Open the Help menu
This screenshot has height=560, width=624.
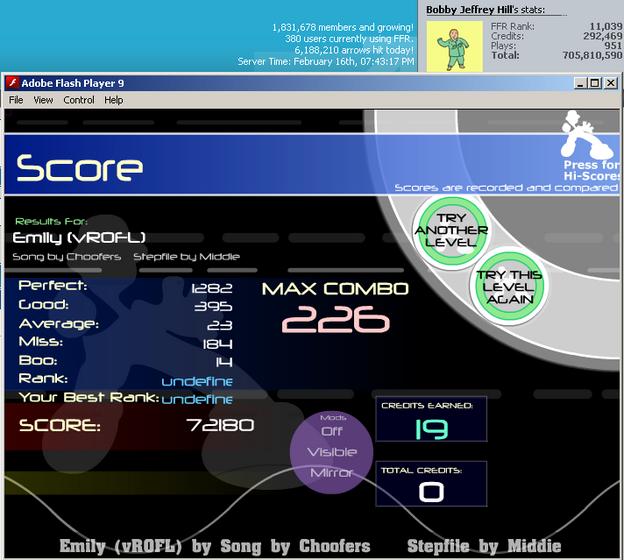pos(114,100)
